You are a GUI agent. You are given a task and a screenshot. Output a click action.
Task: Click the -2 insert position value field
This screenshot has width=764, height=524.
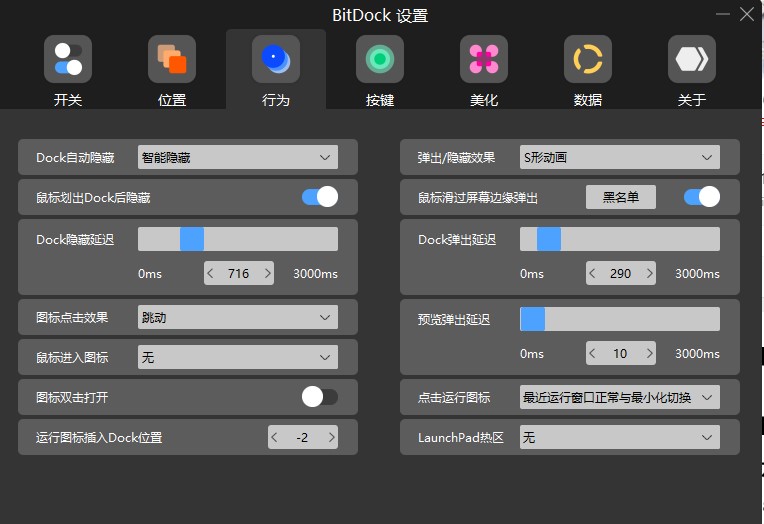click(x=303, y=437)
